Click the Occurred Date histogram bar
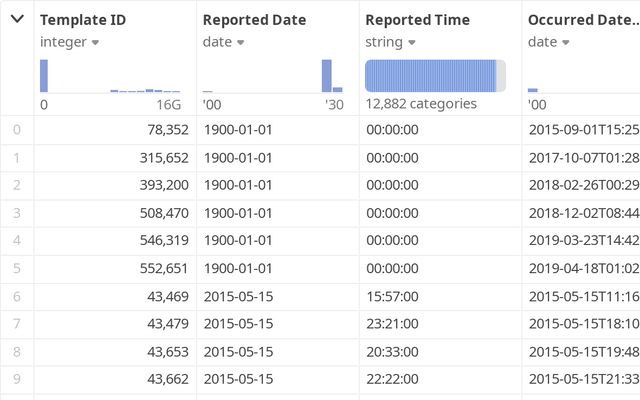Screen dimensions: 640x400 point(533,90)
